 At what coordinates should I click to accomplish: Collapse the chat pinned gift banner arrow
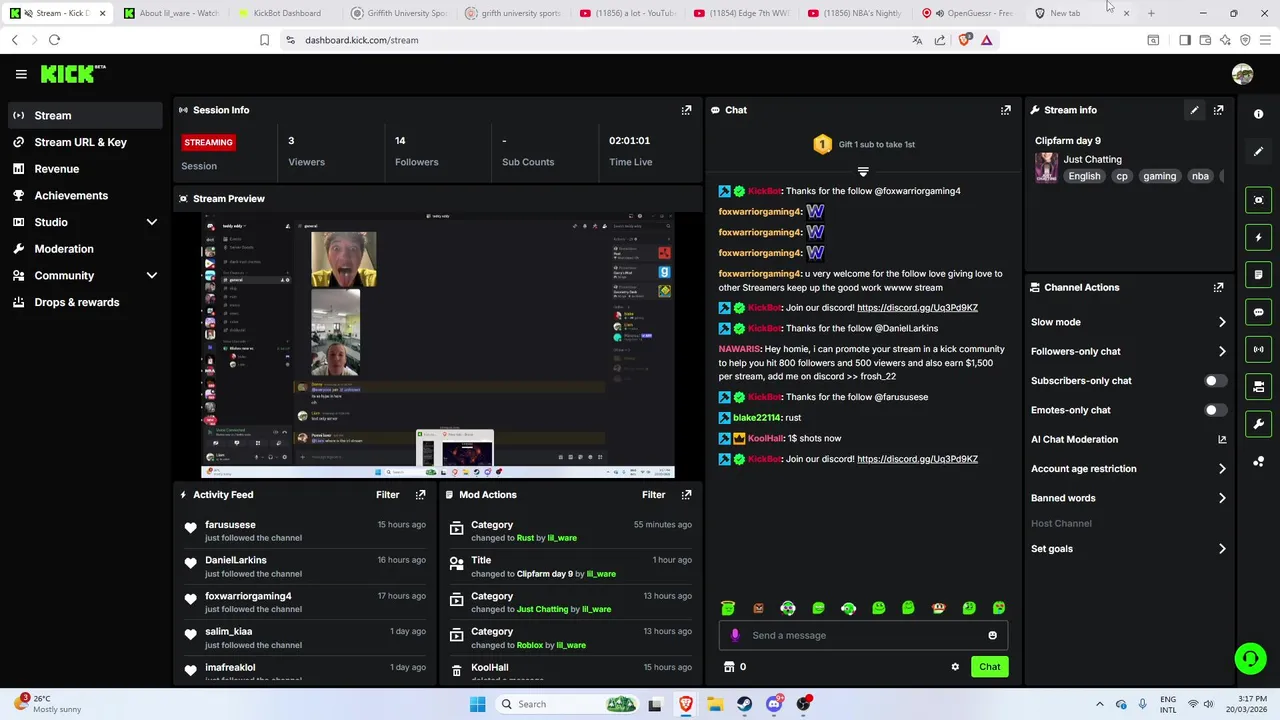(x=863, y=172)
